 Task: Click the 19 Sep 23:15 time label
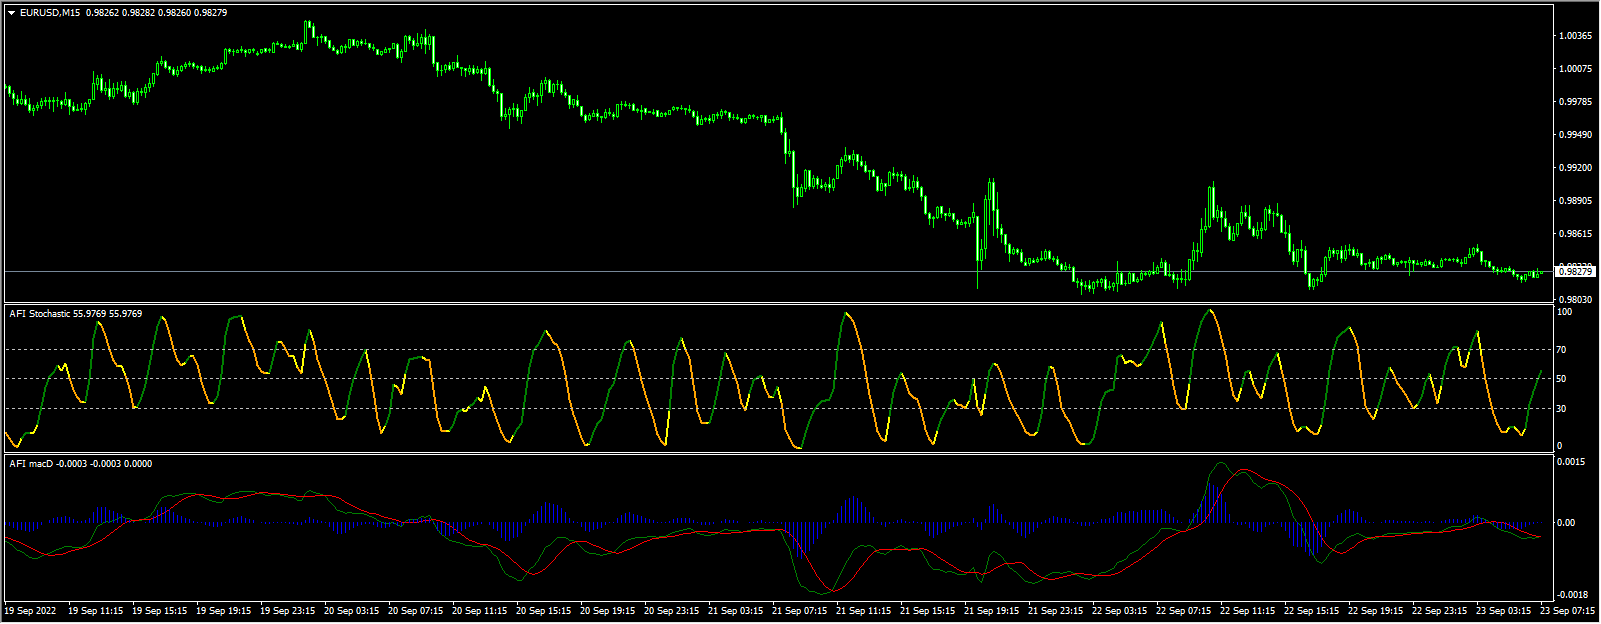click(x=289, y=610)
